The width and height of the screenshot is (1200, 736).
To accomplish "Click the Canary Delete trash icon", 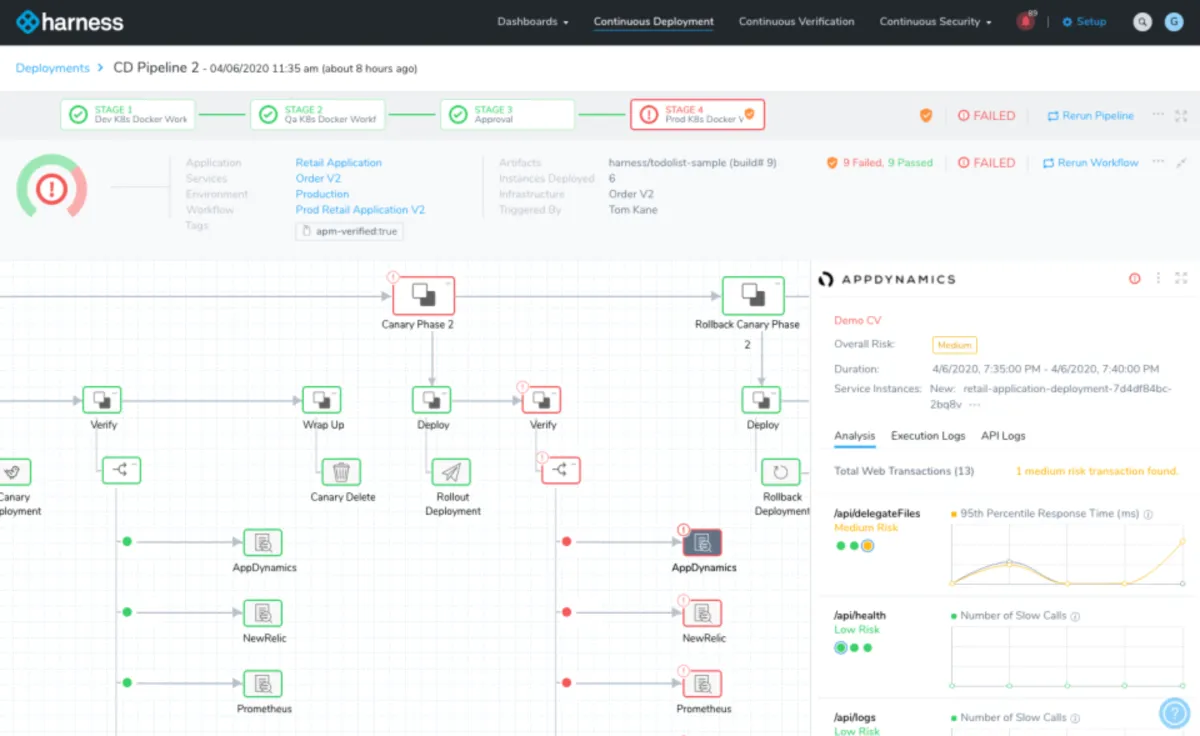I will pyautogui.click(x=341, y=472).
